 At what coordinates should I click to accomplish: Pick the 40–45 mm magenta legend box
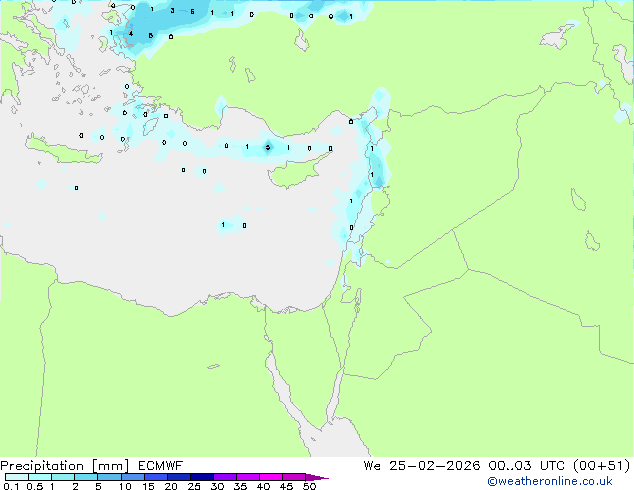pos(271,477)
